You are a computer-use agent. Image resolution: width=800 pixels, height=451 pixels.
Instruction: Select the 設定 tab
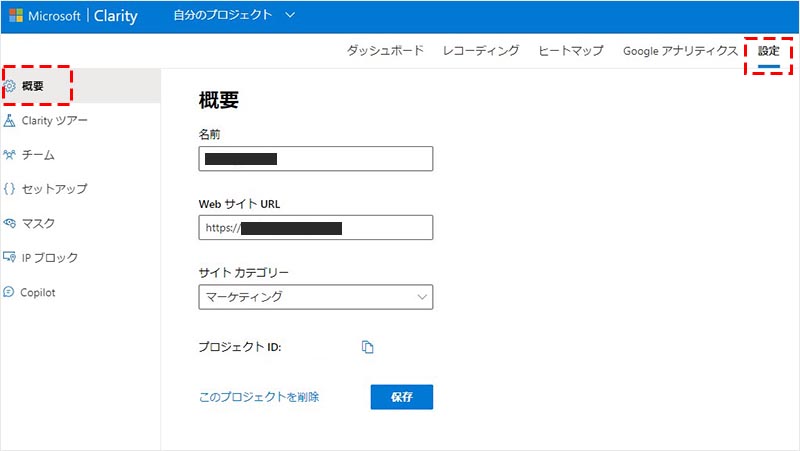(x=768, y=50)
